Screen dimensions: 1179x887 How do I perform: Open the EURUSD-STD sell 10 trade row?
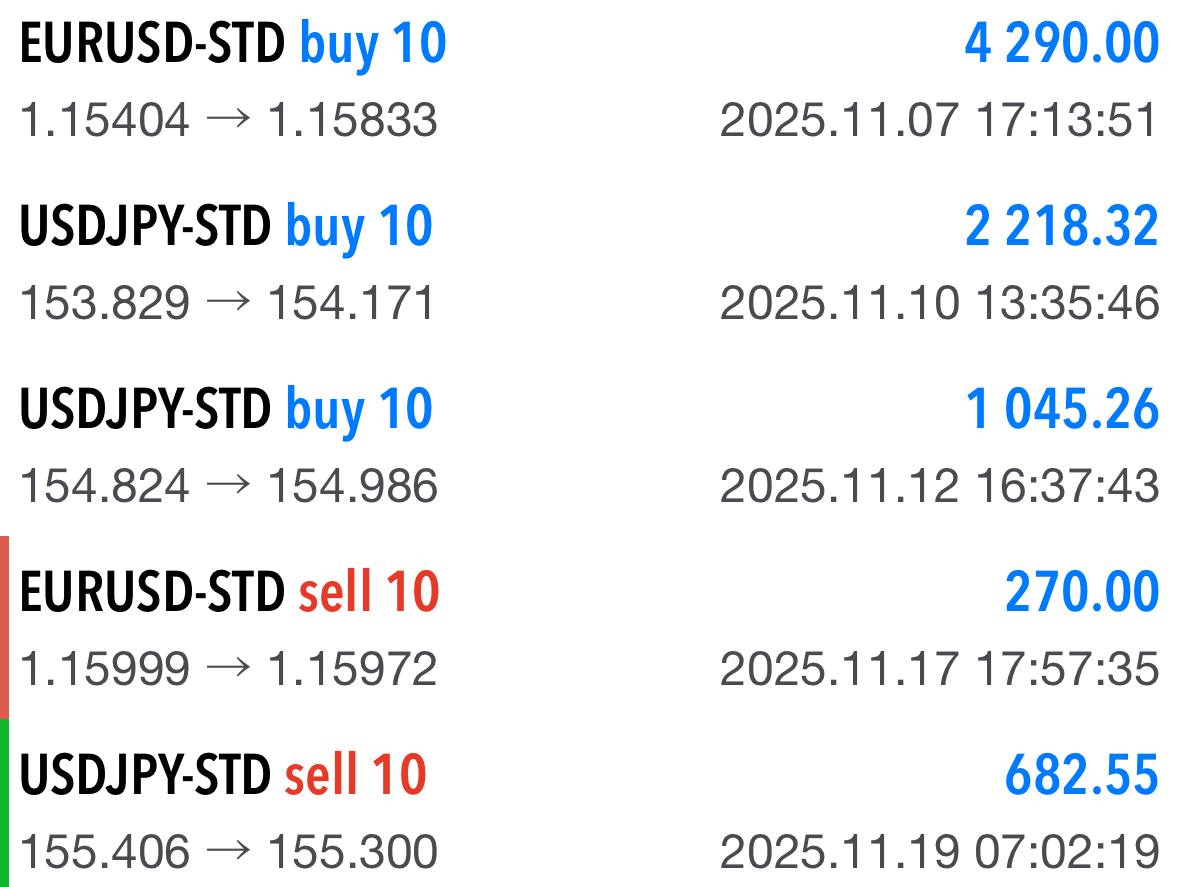point(590,628)
